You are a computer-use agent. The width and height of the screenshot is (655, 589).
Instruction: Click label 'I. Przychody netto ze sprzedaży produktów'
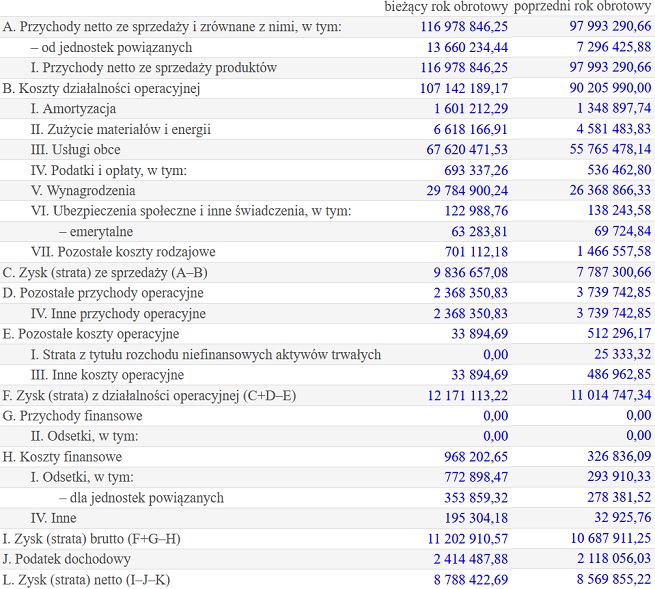pyautogui.click(x=154, y=68)
